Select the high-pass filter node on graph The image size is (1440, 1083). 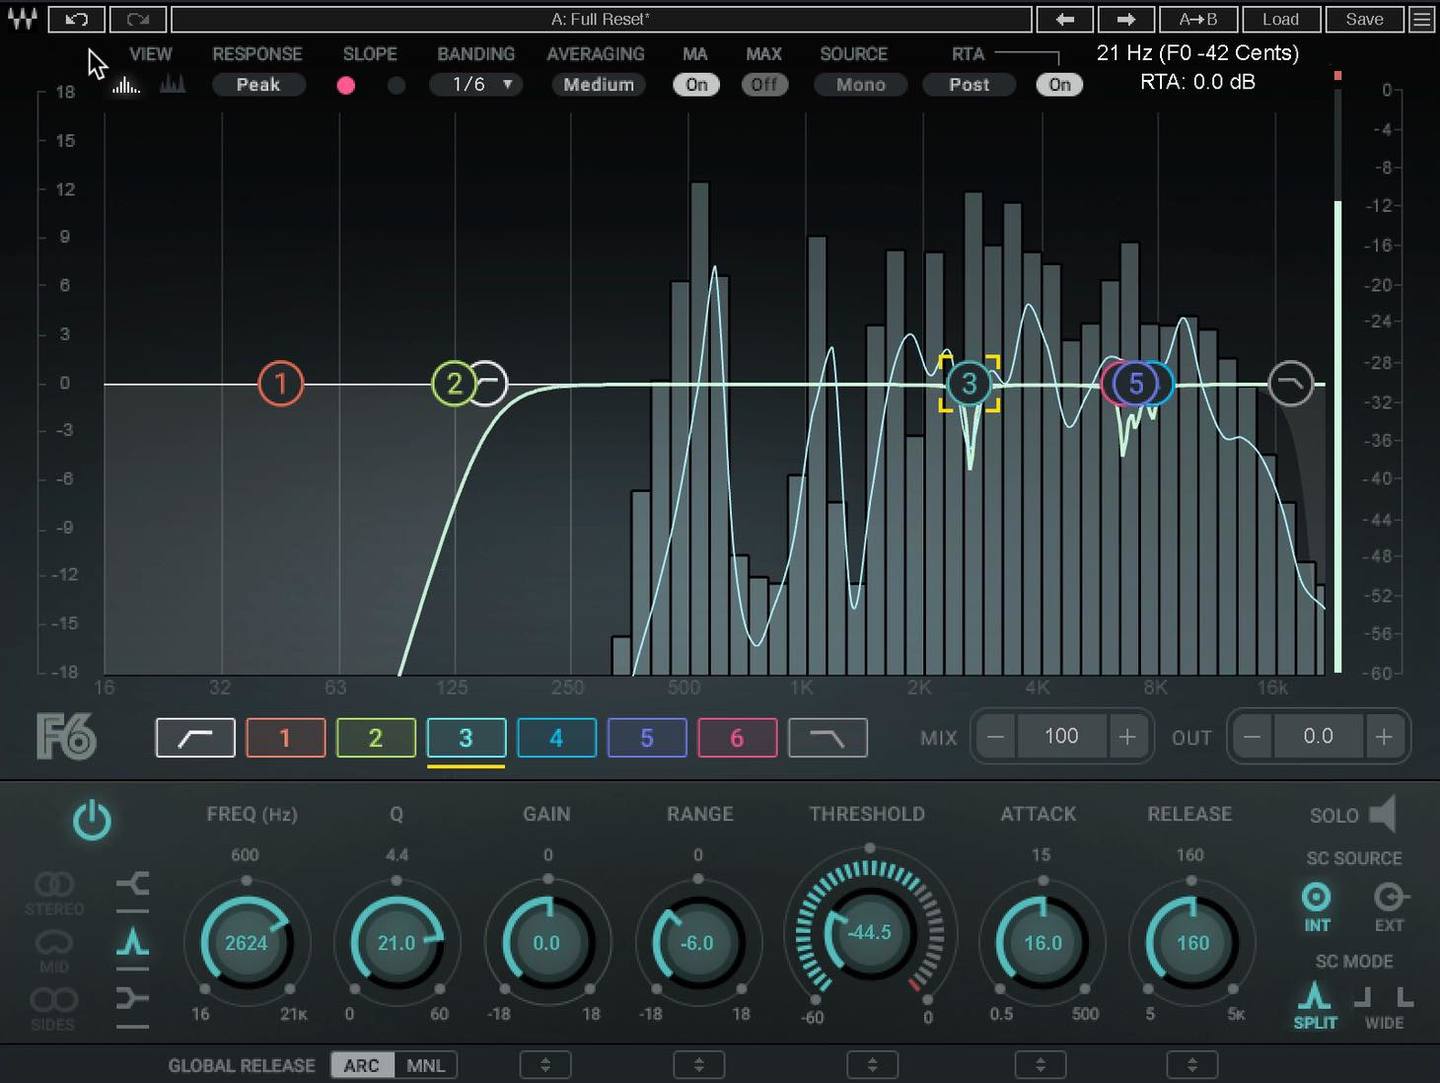pos(492,383)
